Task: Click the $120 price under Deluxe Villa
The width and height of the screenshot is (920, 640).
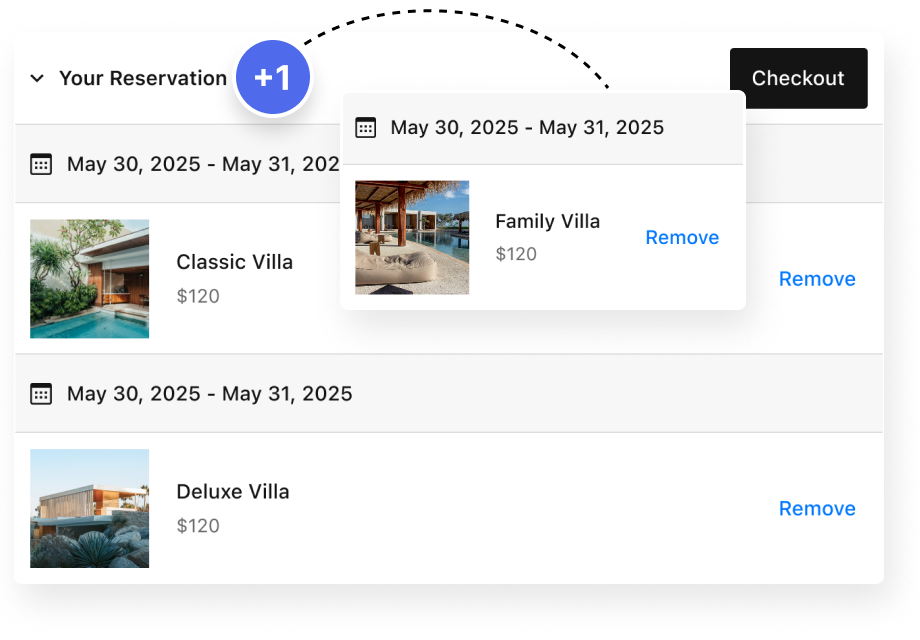Action: [x=198, y=526]
